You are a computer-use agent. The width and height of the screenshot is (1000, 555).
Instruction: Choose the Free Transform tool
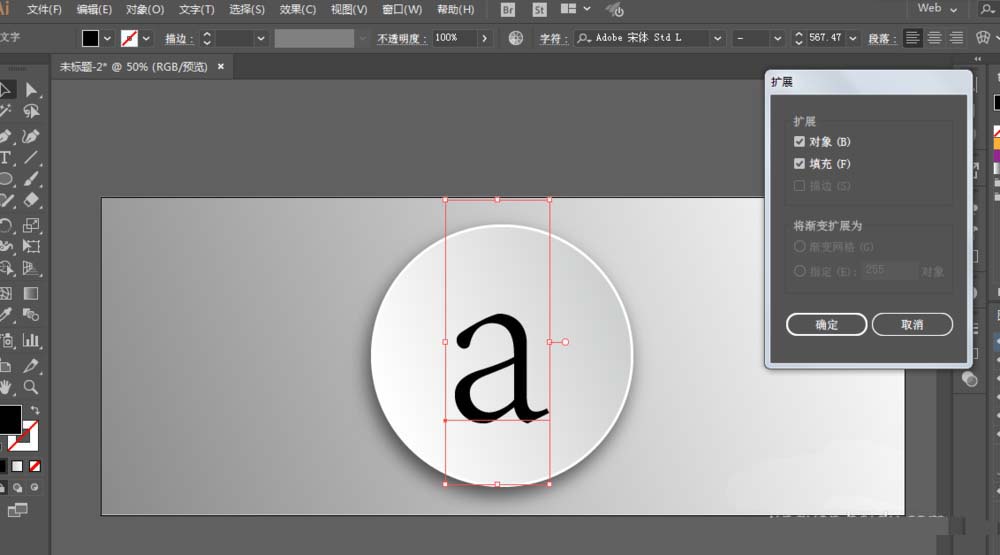pyautogui.click(x=31, y=247)
